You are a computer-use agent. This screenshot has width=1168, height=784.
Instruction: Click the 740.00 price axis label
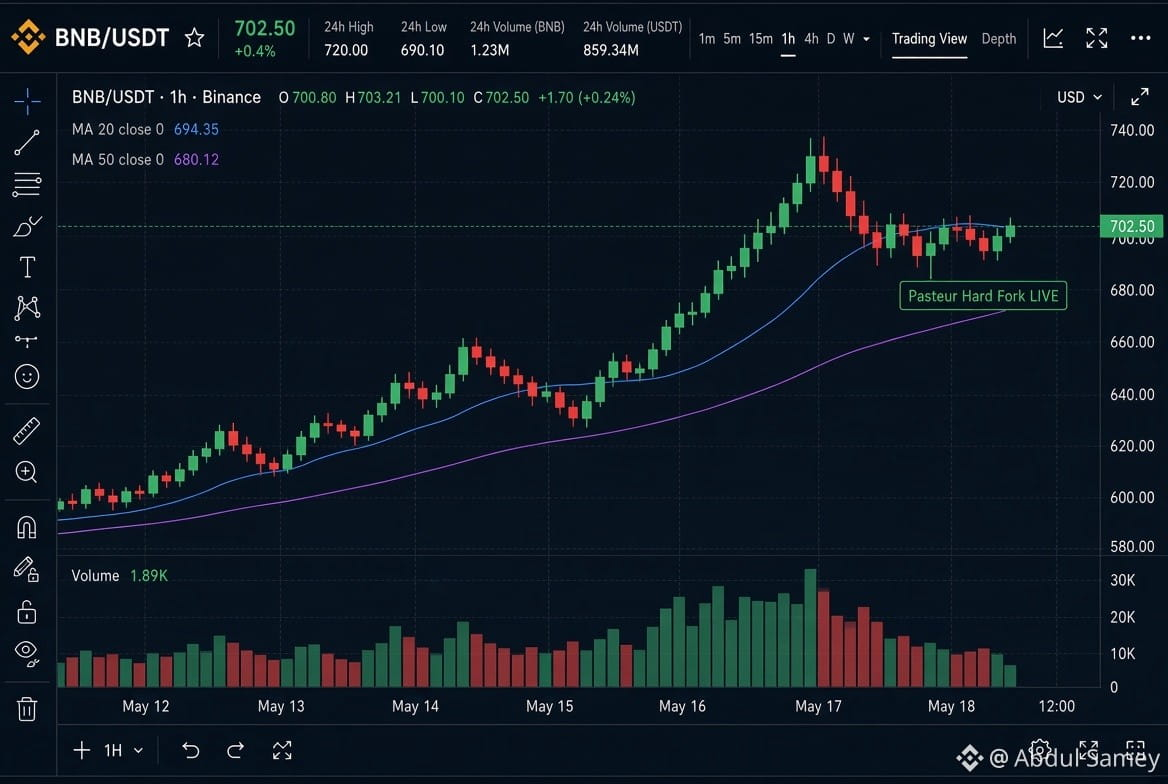1132,130
